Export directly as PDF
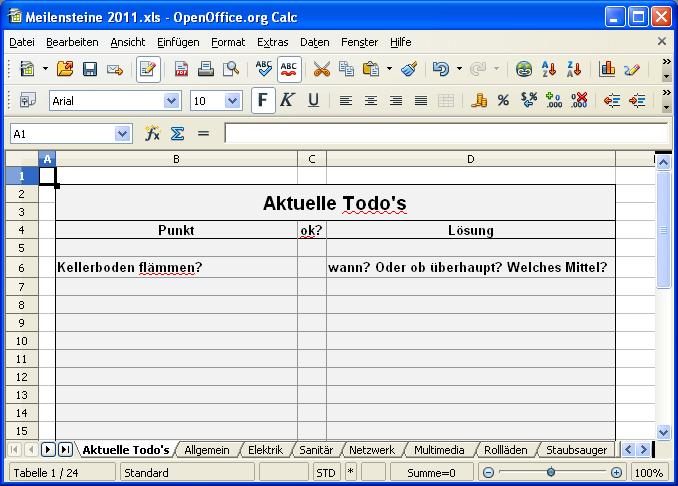Image resolution: width=678 pixels, height=486 pixels. [182, 69]
